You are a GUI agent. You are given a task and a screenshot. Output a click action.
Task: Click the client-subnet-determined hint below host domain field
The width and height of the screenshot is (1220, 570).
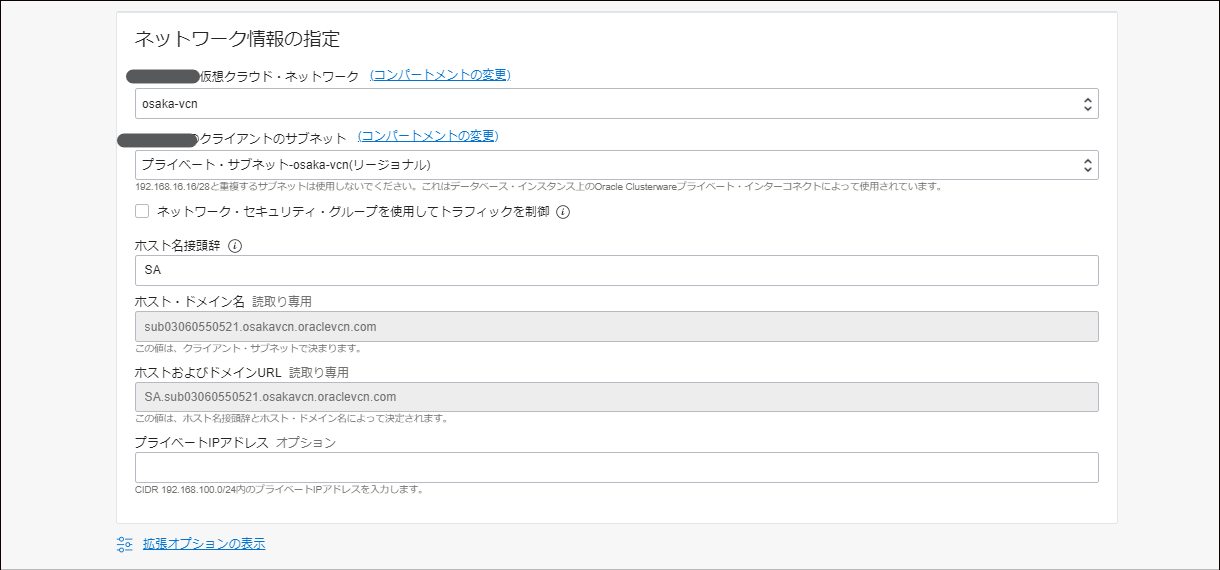pyautogui.click(x=248, y=349)
